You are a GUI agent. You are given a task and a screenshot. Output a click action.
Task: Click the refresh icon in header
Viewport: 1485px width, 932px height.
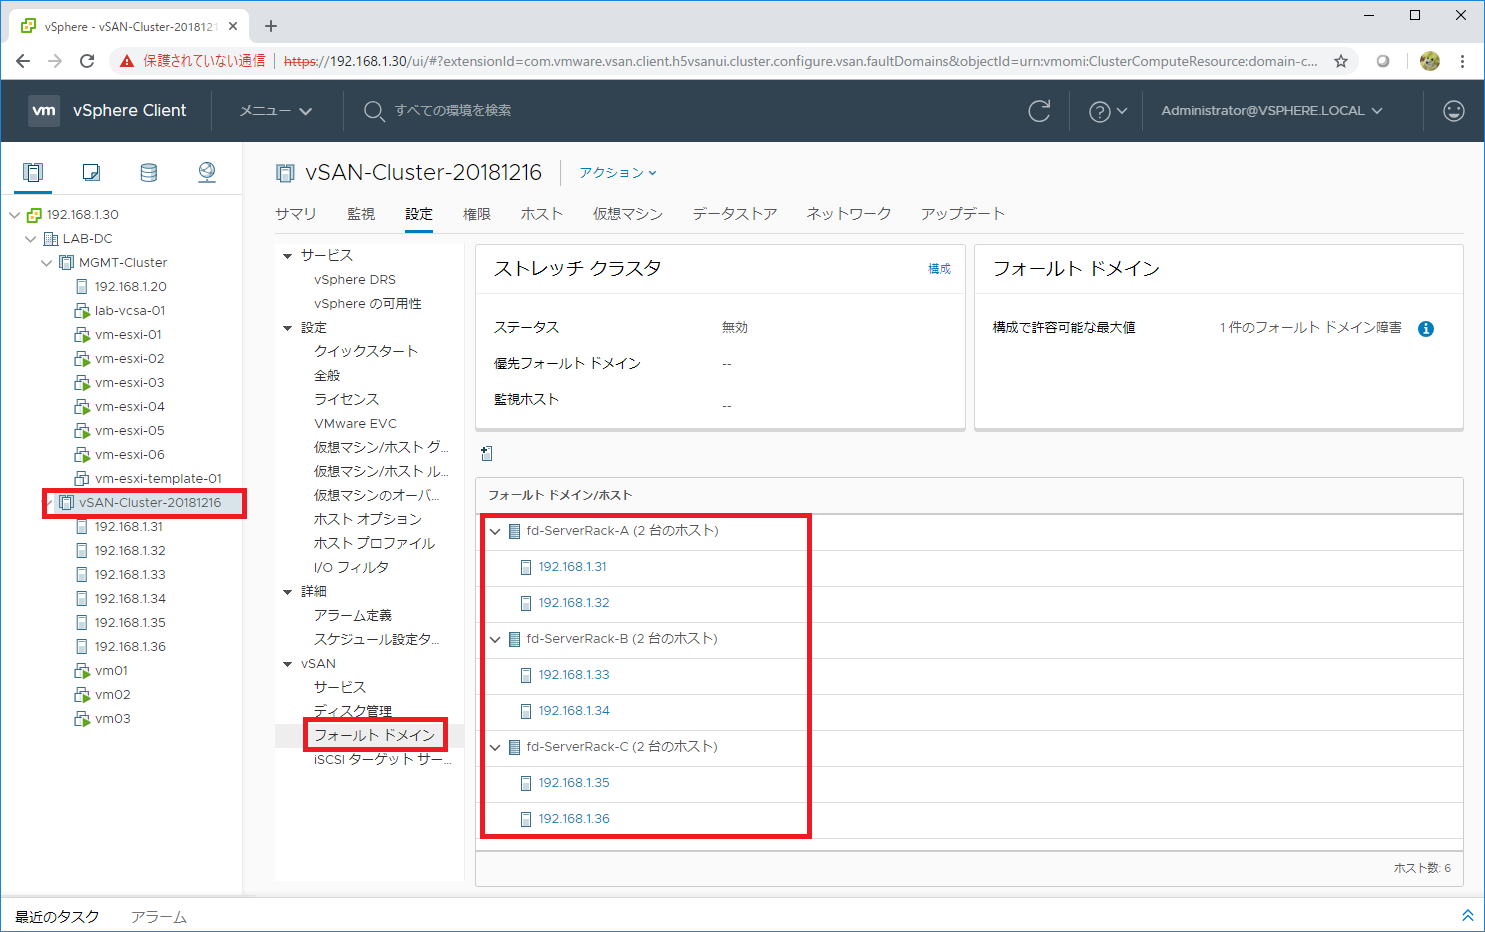point(1039,111)
